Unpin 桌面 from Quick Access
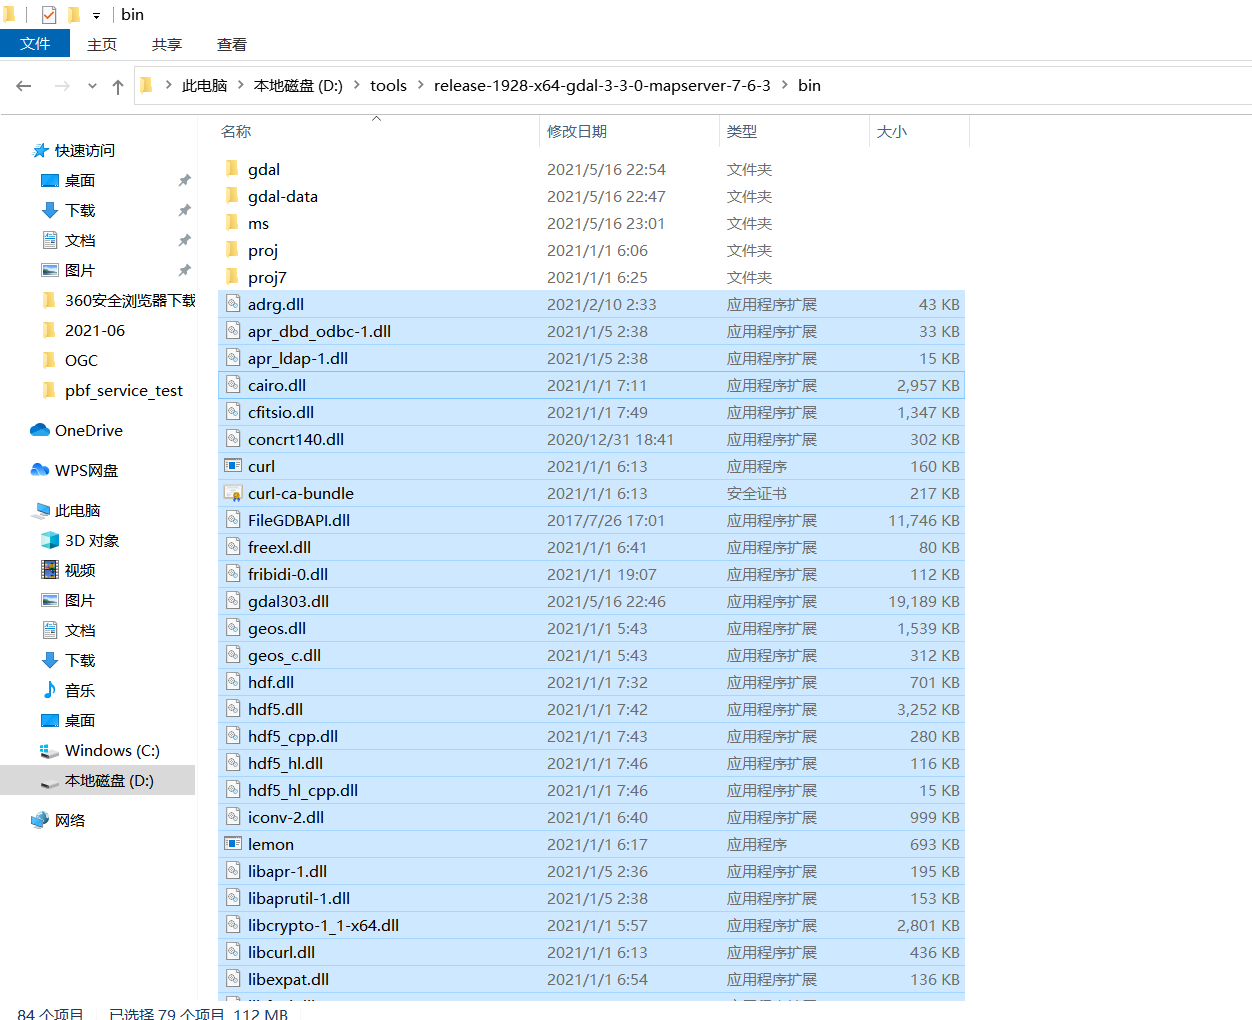 (184, 180)
